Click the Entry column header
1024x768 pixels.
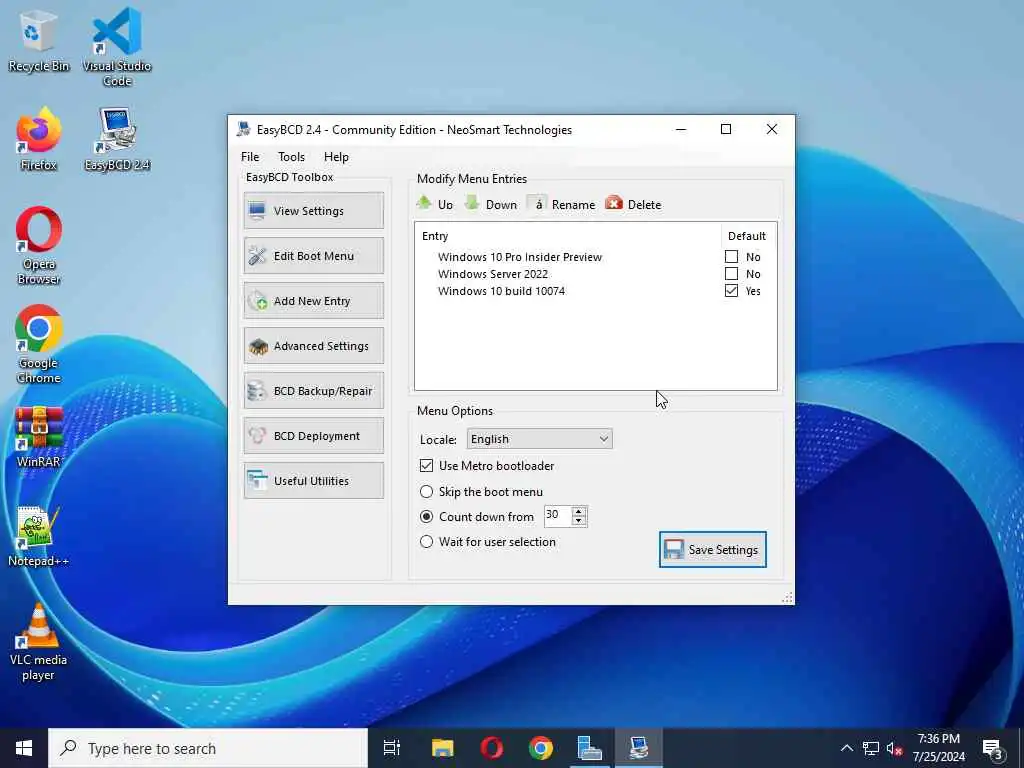(x=436, y=236)
